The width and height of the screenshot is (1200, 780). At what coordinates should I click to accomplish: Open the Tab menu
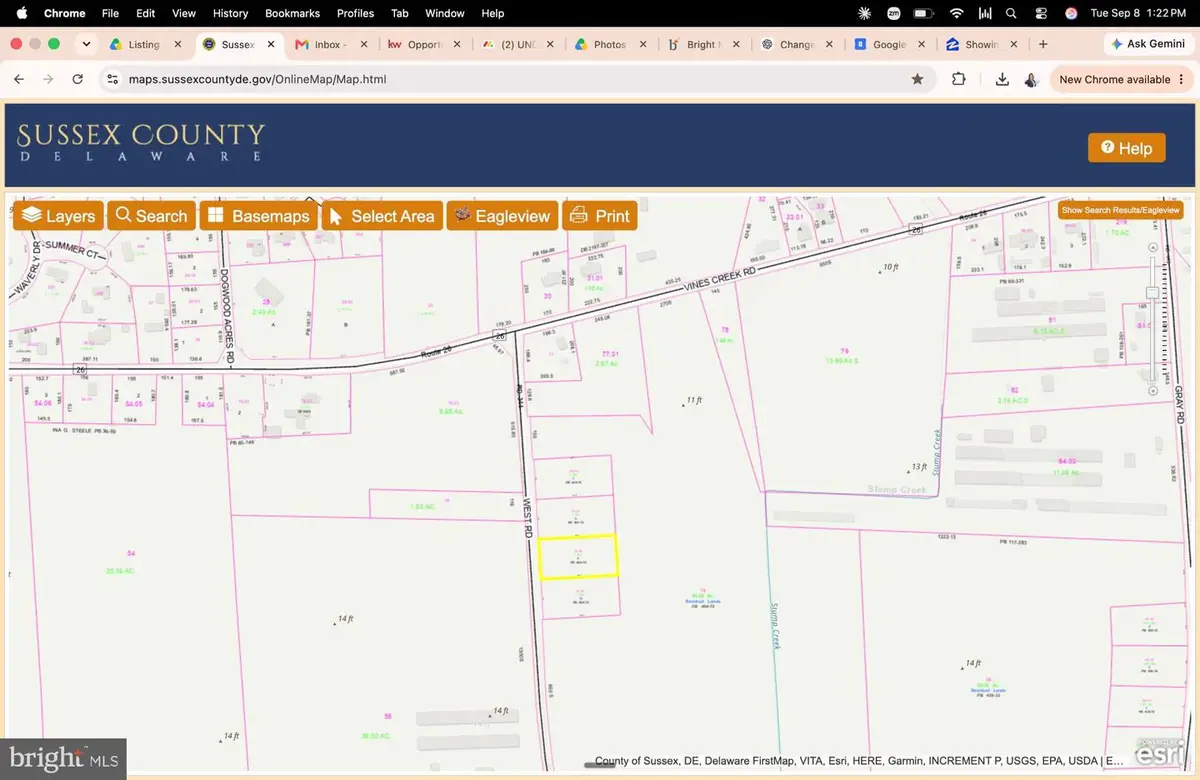[400, 13]
